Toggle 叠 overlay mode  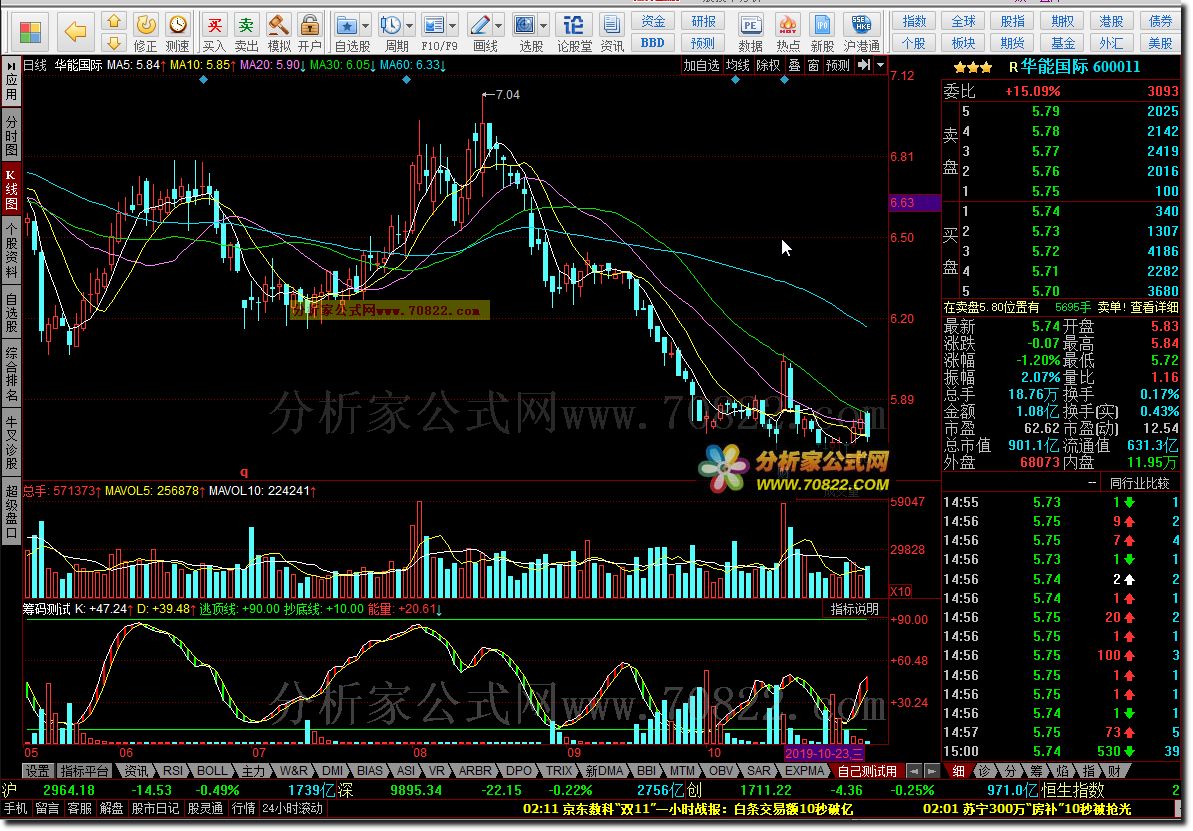point(794,65)
